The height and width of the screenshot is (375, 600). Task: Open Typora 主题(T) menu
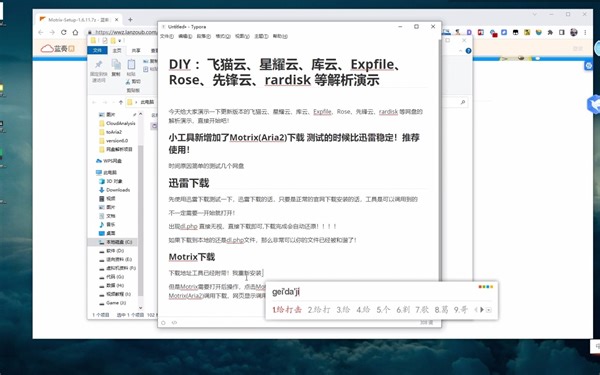pyautogui.click(x=261, y=36)
